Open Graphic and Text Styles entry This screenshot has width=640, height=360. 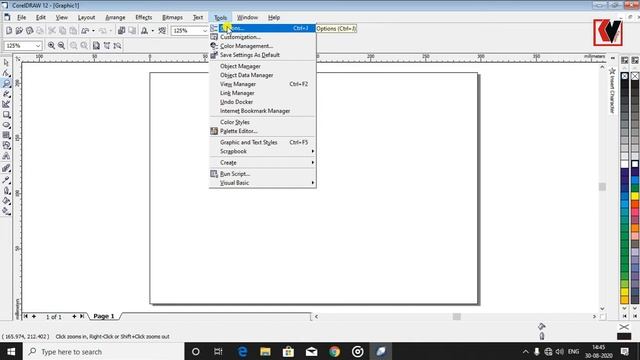tap(263, 142)
